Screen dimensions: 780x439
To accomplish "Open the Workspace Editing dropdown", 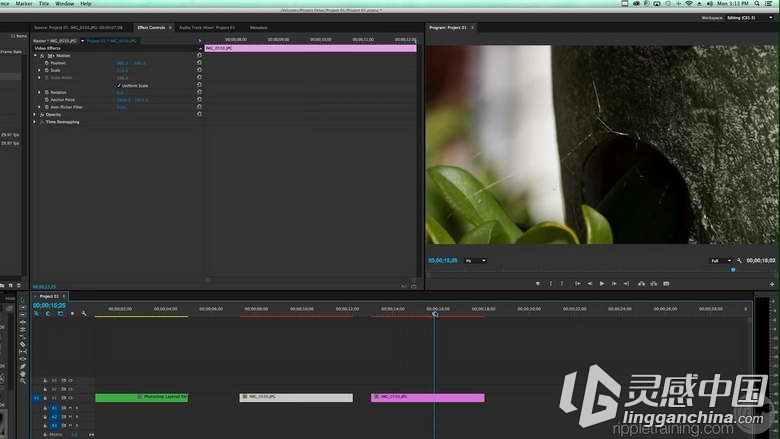I will [x=748, y=18].
